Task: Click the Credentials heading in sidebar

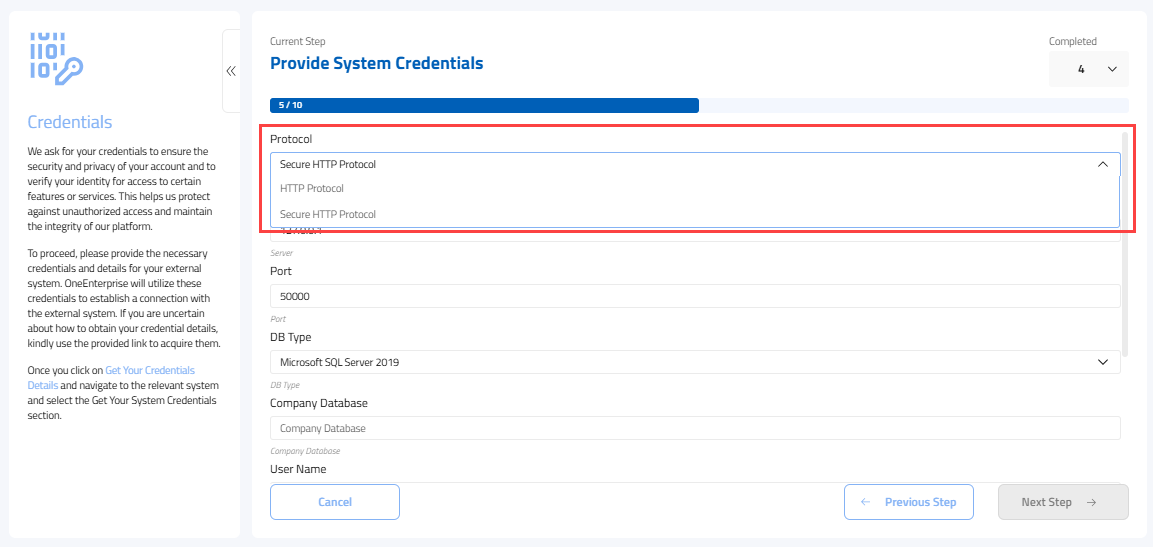Action: pyautogui.click(x=70, y=122)
